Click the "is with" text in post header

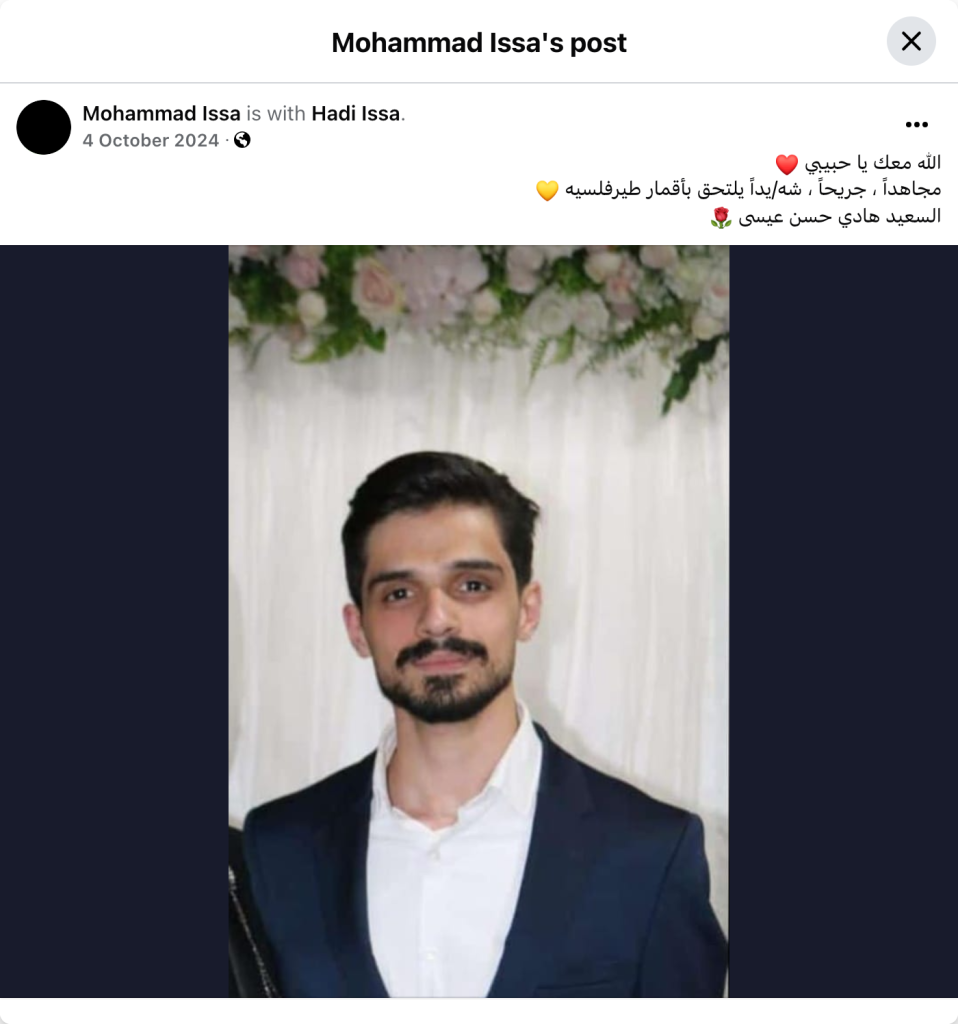coord(276,114)
